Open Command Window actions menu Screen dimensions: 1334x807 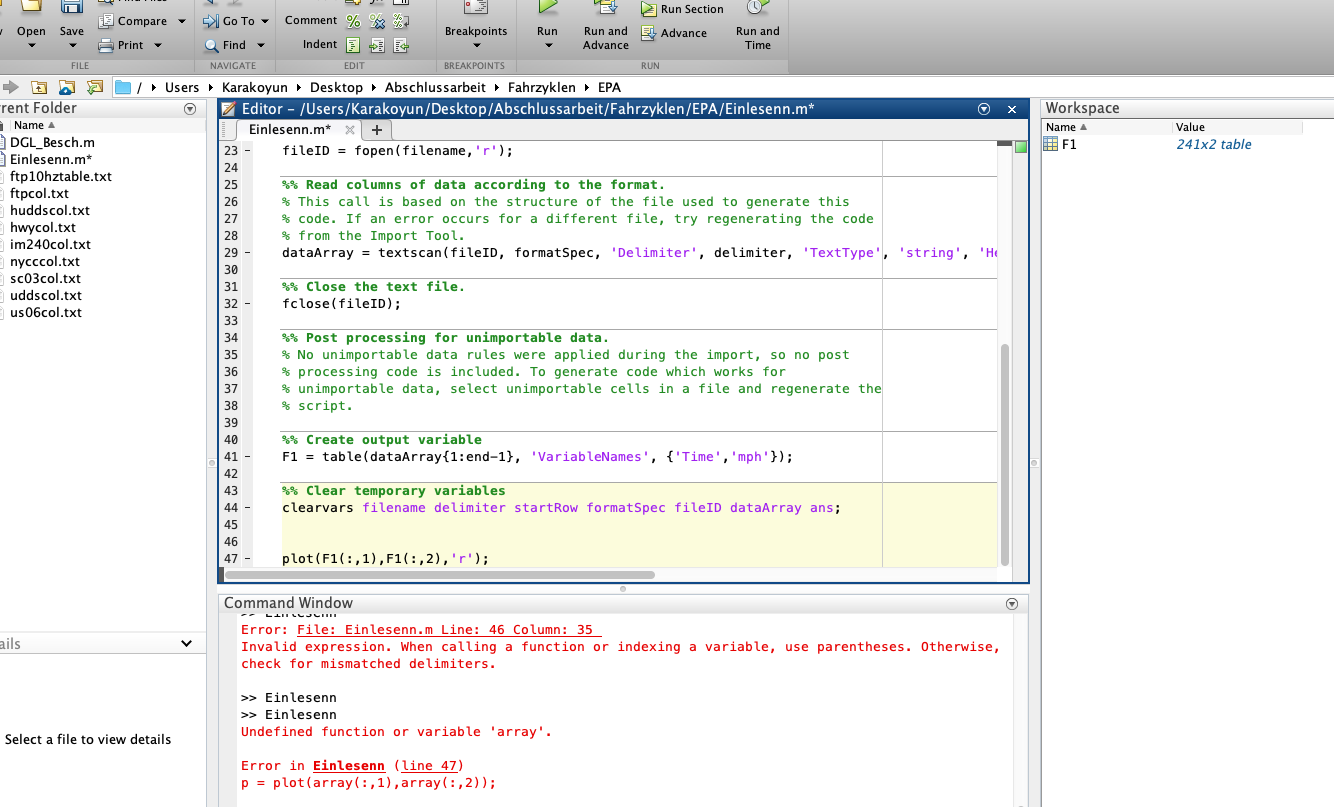tap(1011, 604)
